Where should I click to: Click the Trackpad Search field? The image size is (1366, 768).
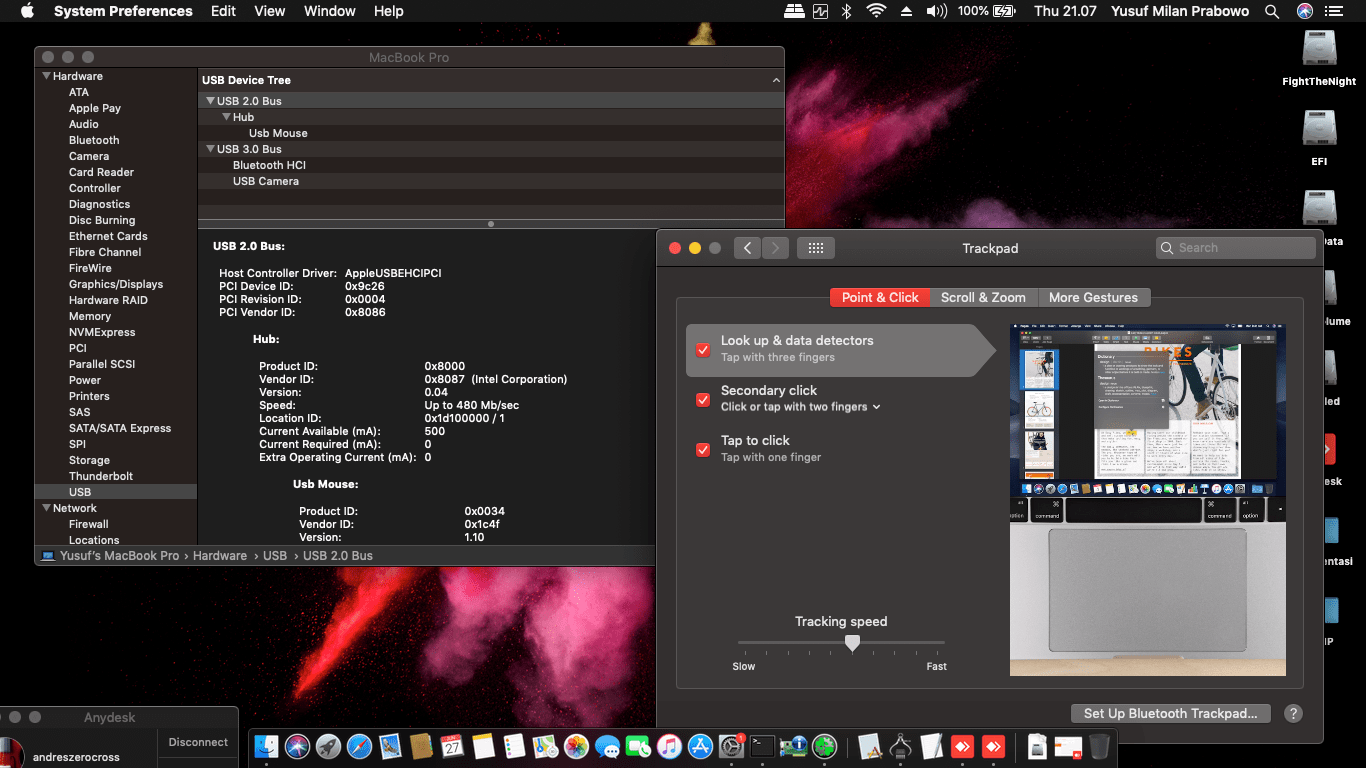(1235, 248)
